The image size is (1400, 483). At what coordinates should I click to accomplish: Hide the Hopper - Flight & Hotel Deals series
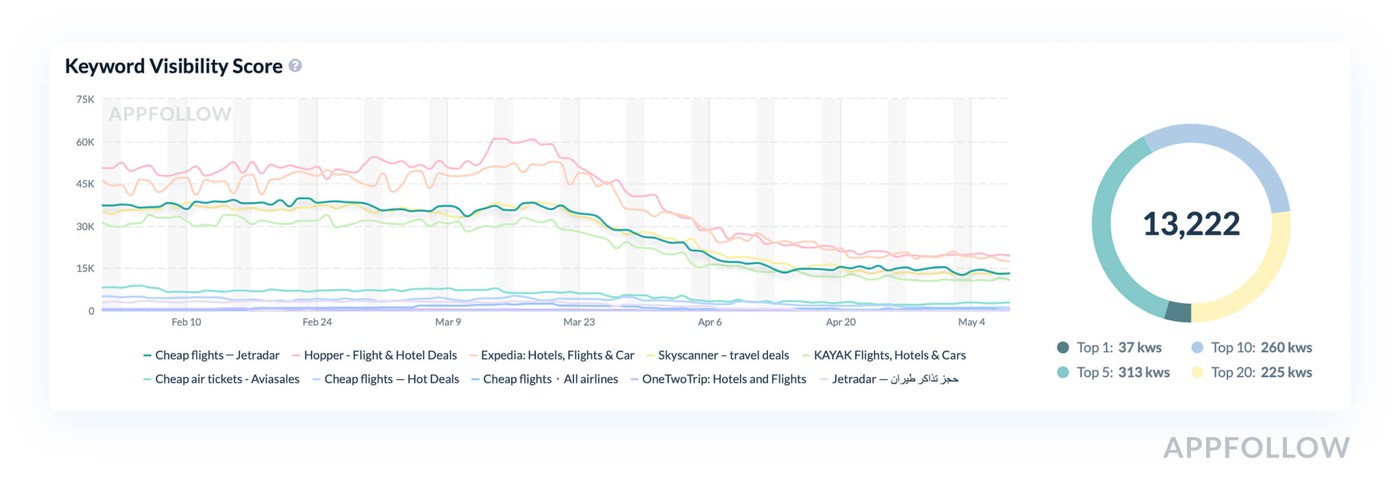[374, 355]
